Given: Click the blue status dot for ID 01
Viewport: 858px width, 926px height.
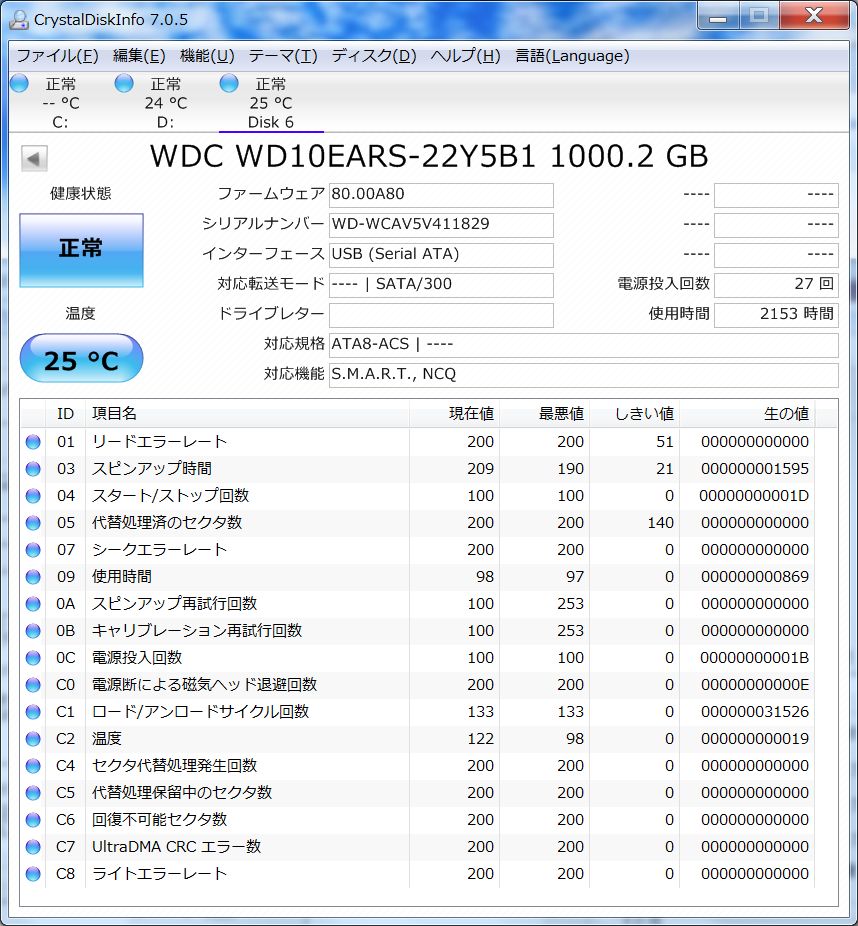Looking at the screenshot, I should pos(33,442).
